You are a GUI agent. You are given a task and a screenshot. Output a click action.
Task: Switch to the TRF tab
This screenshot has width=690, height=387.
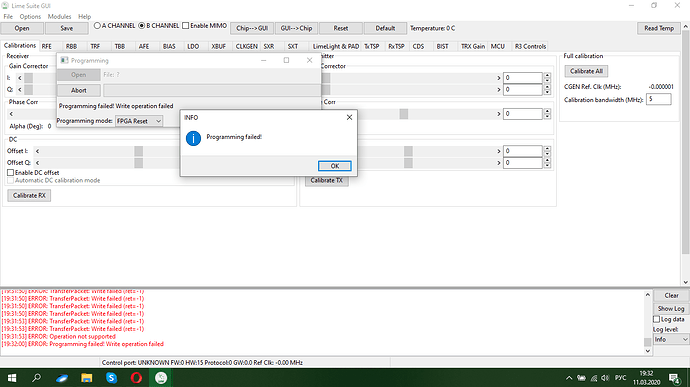(x=95, y=46)
